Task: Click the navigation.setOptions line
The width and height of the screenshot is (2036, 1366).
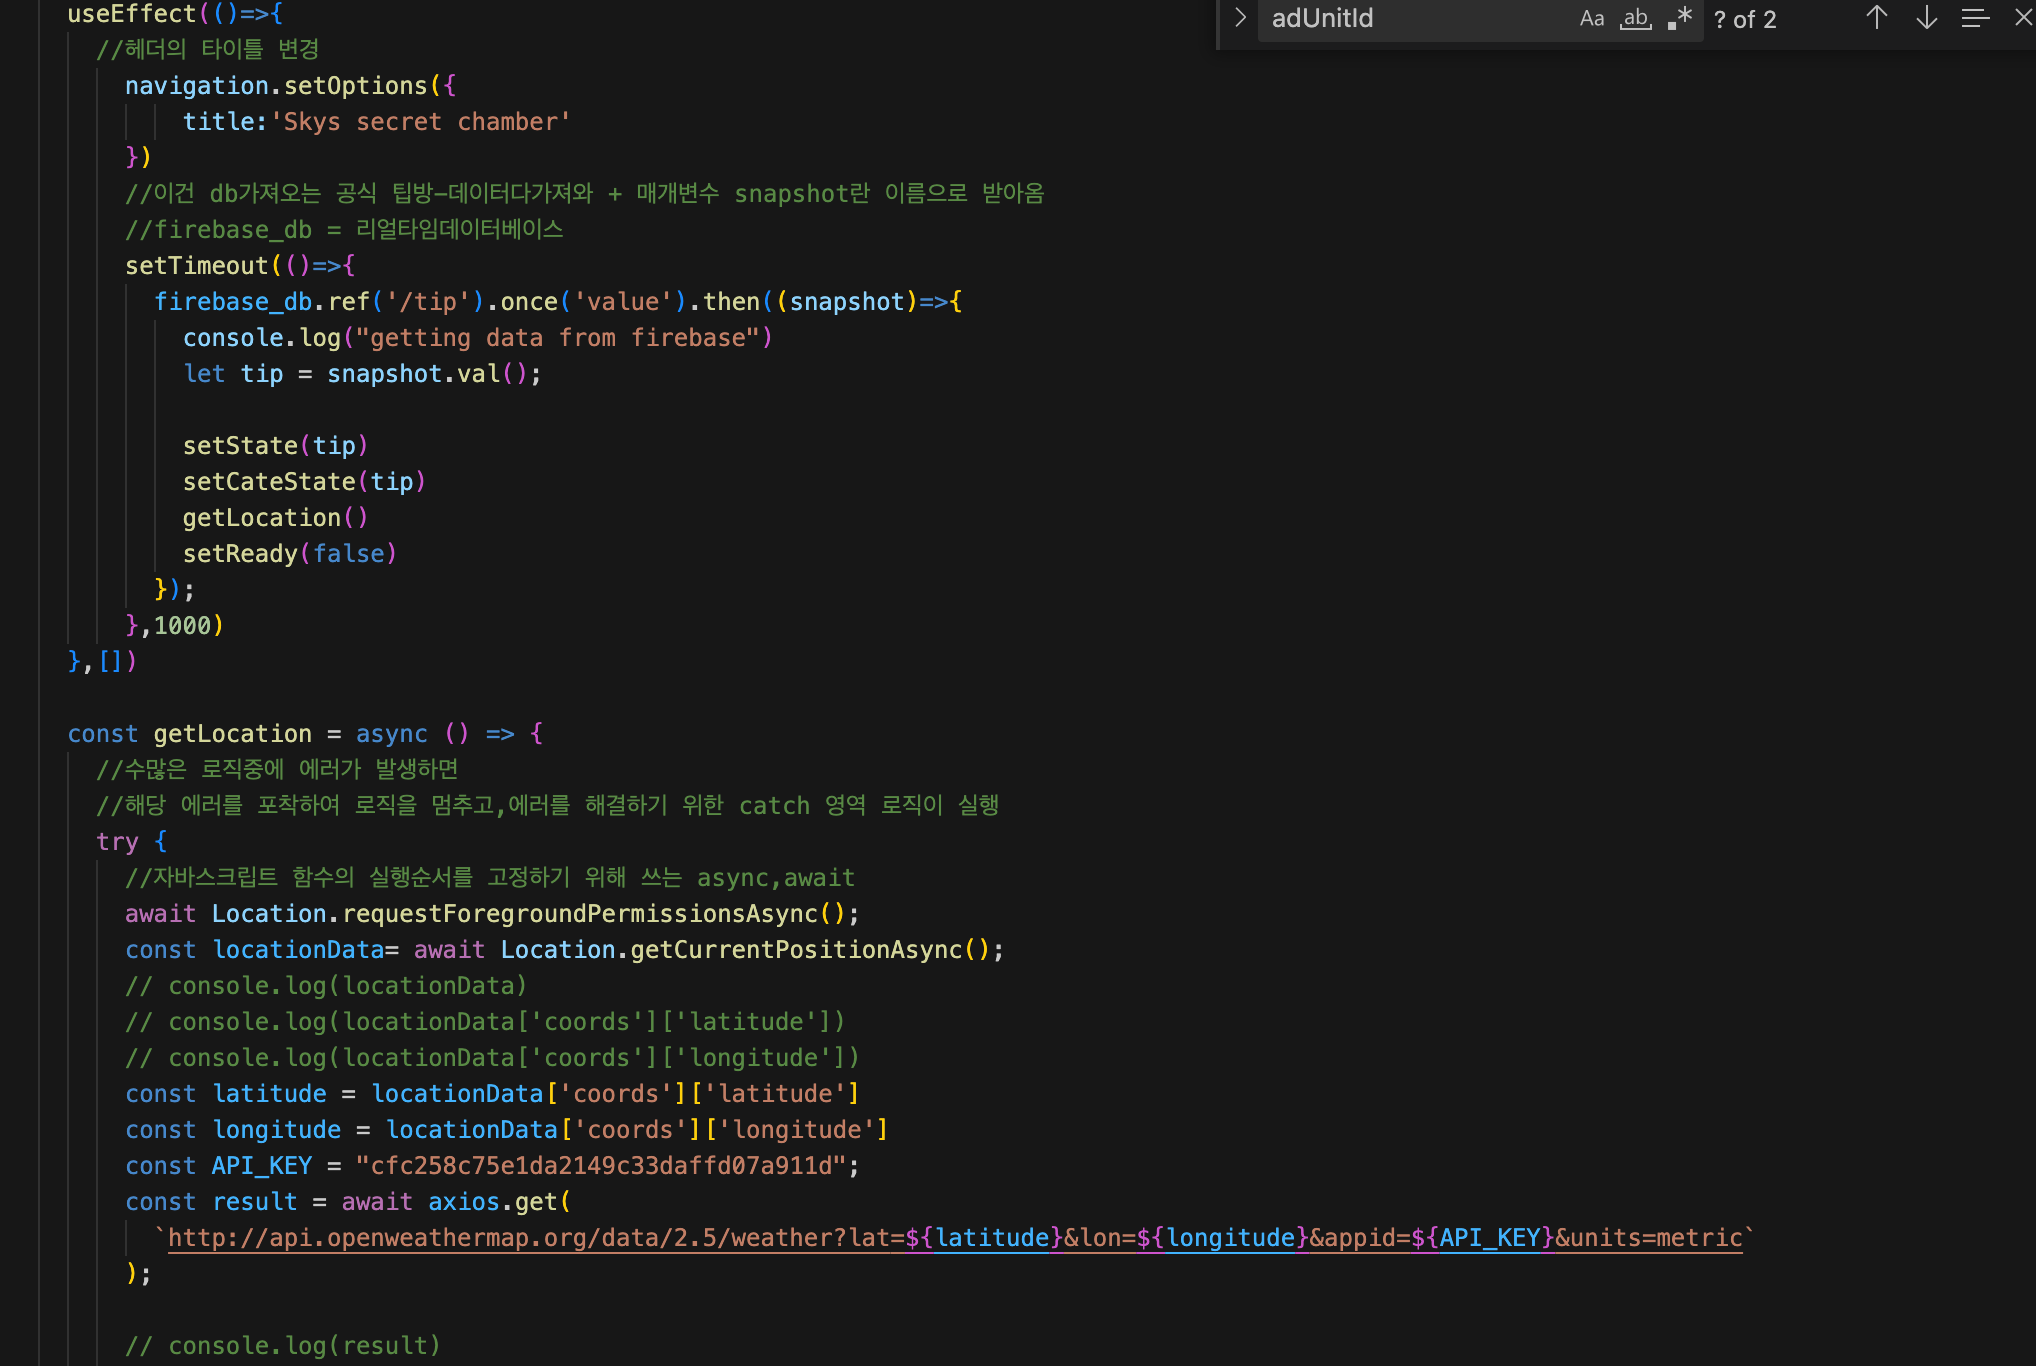Action: click(290, 86)
